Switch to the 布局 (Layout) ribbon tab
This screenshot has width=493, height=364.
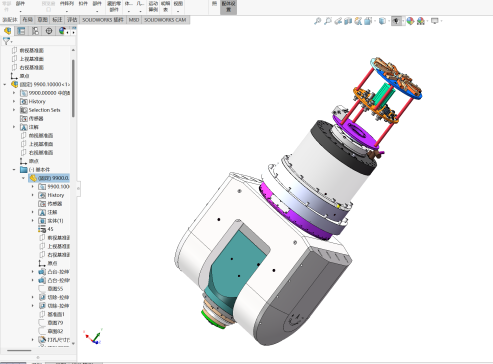27,20
